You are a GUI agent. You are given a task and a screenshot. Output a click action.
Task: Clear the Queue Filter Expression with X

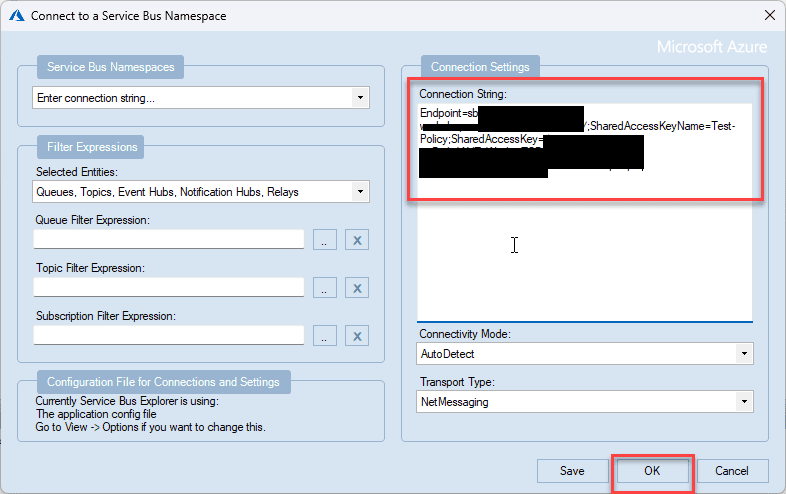(x=357, y=239)
